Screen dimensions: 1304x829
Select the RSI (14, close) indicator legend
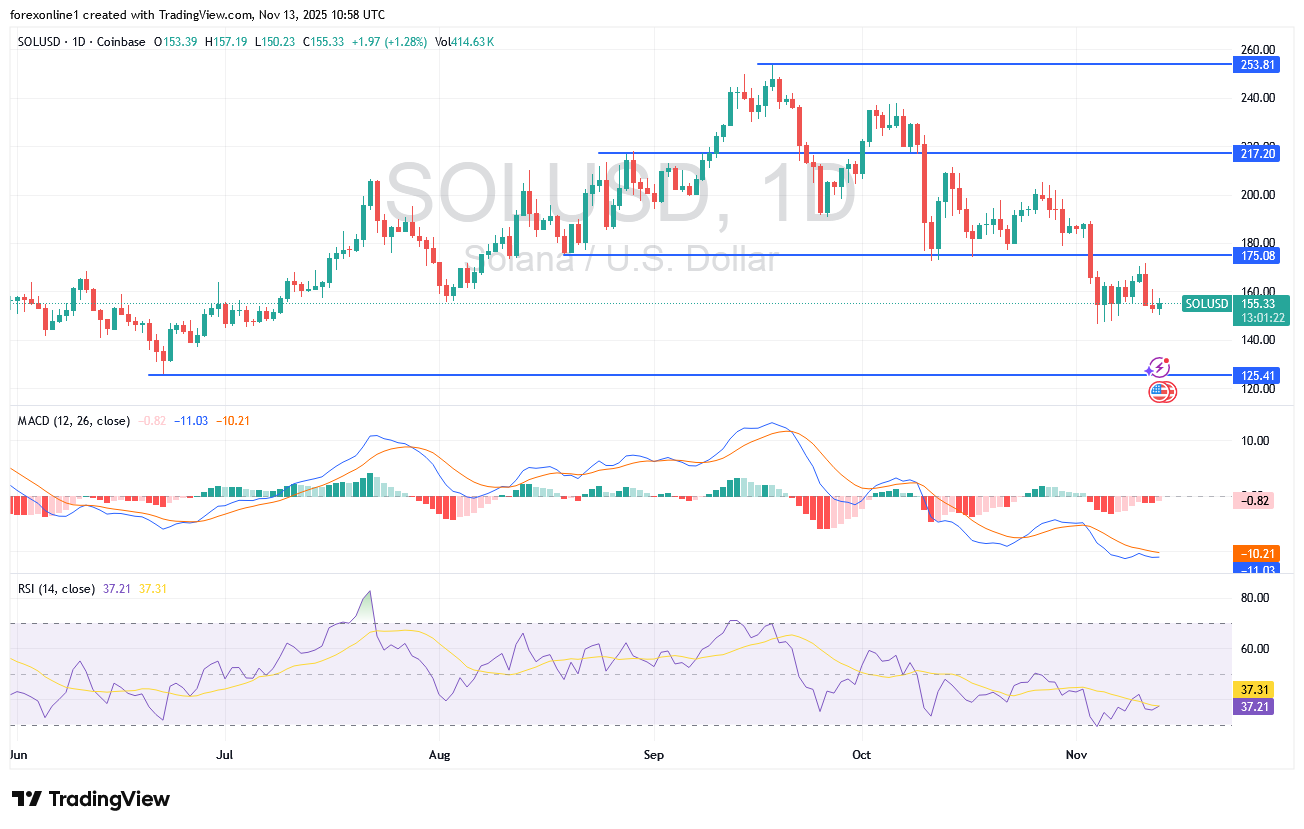coord(57,589)
